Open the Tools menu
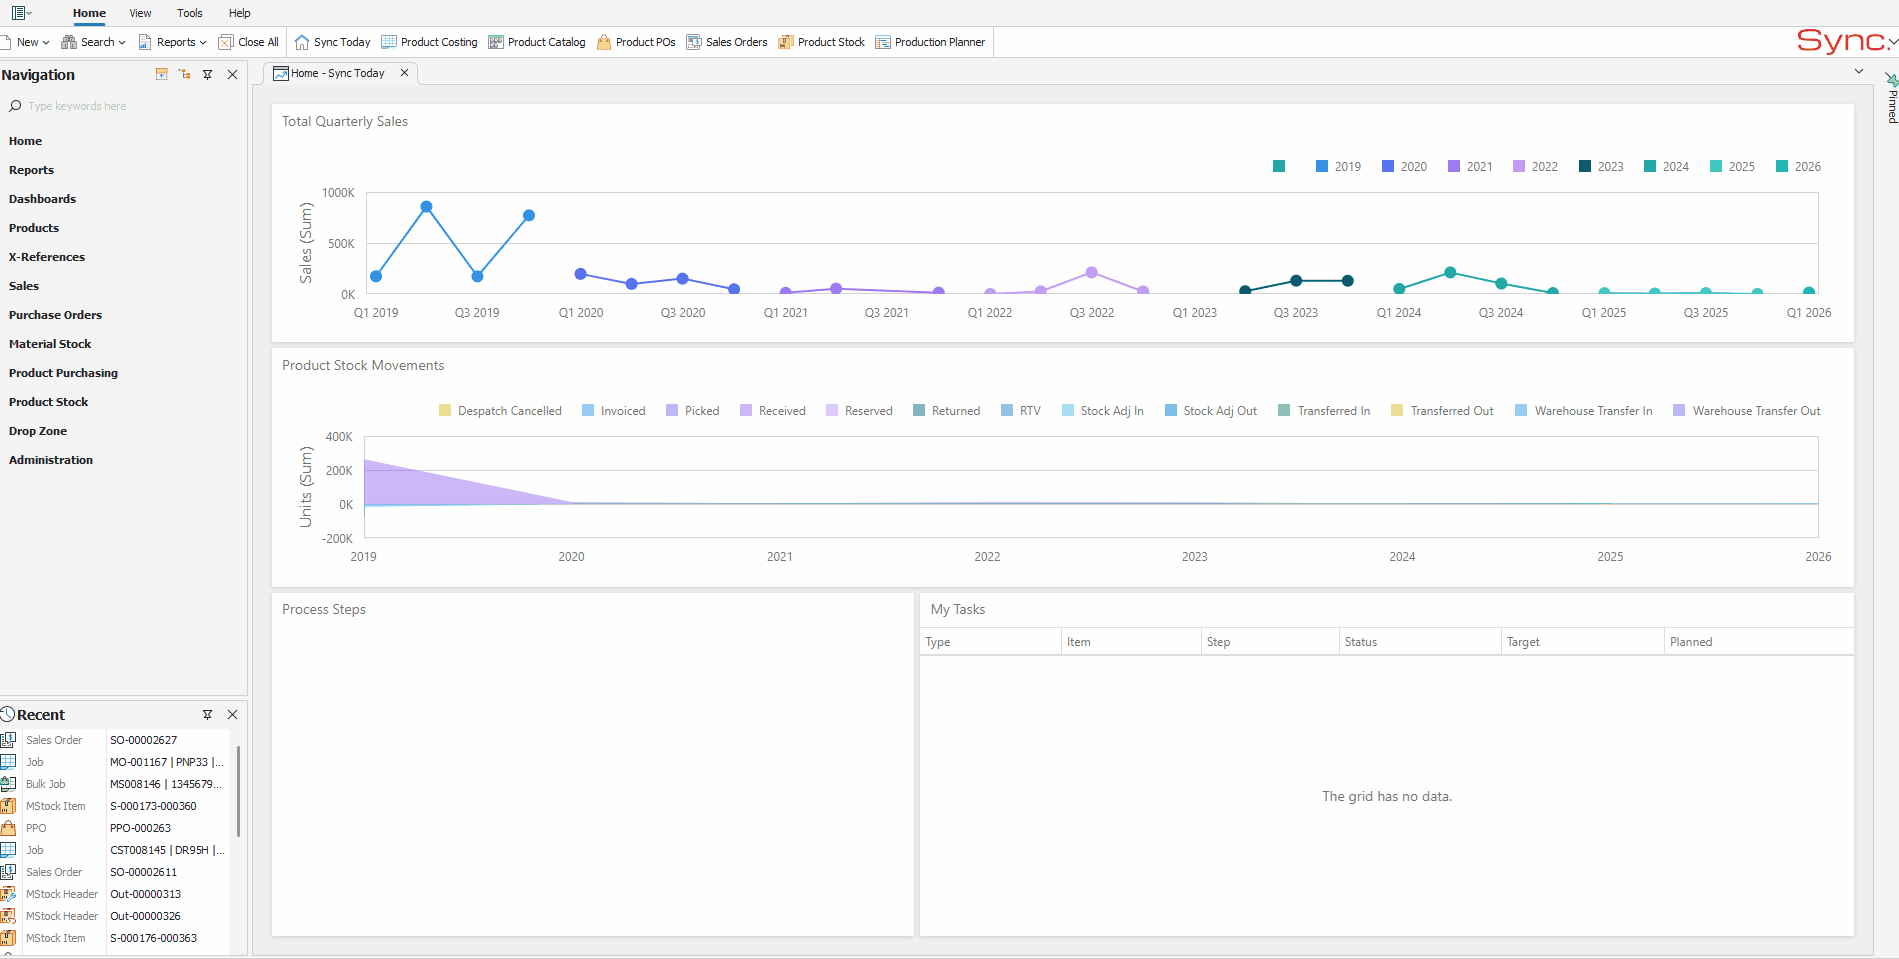Image resolution: width=1899 pixels, height=959 pixels. coord(190,13)
